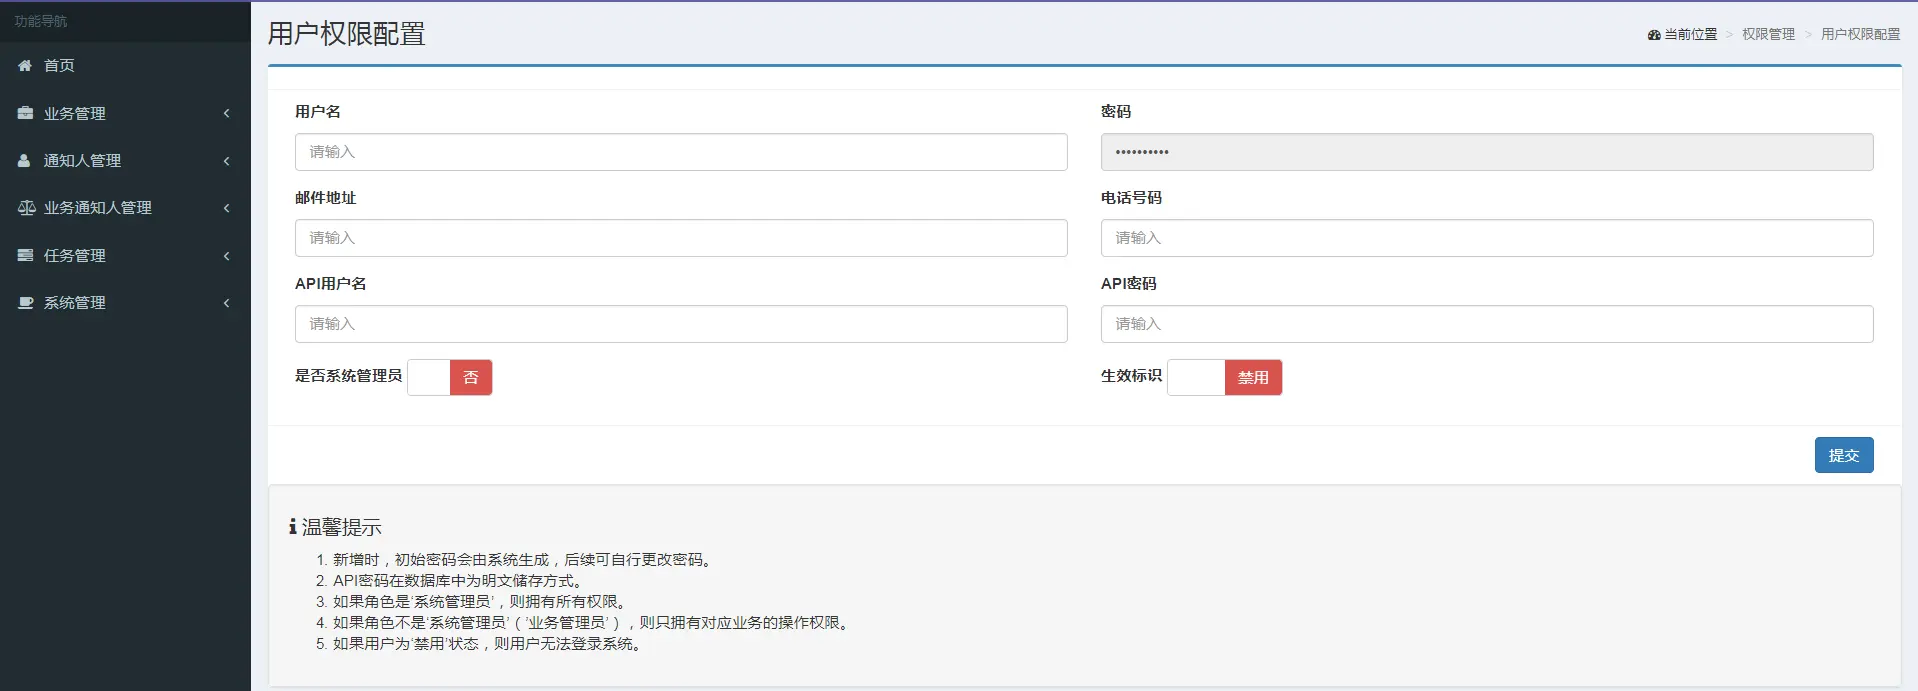1918x691 pixels.
Task: Click the 权限管理 breadcrumb link
Action: (1768, 34)
